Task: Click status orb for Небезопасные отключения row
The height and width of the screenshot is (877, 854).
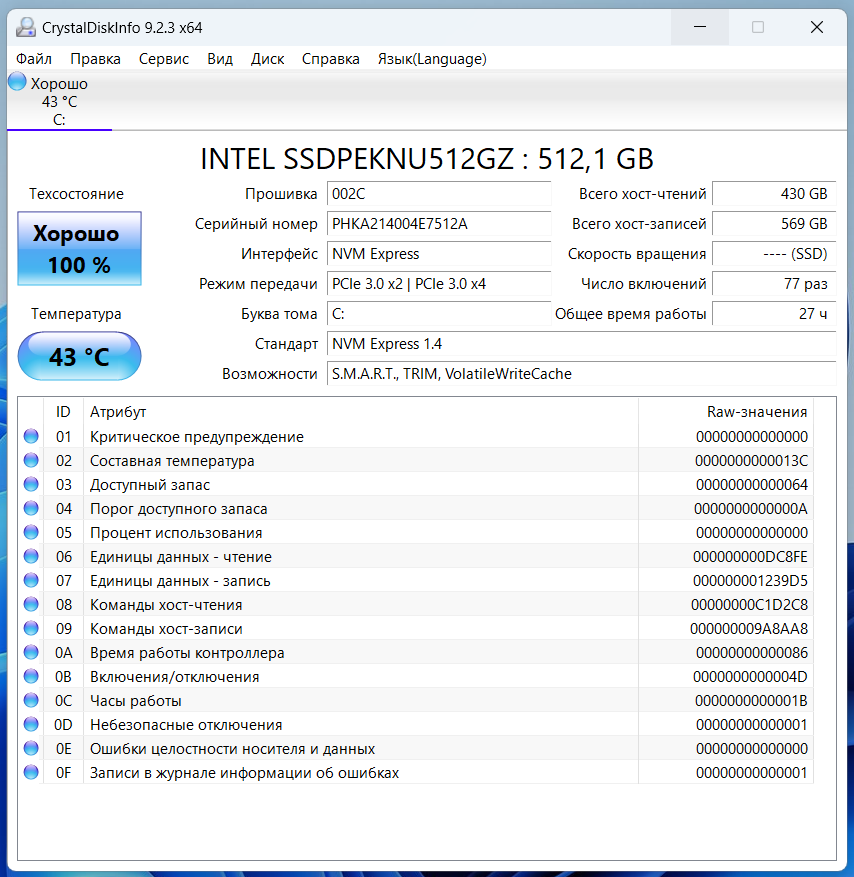Action: tap(31, 724)
